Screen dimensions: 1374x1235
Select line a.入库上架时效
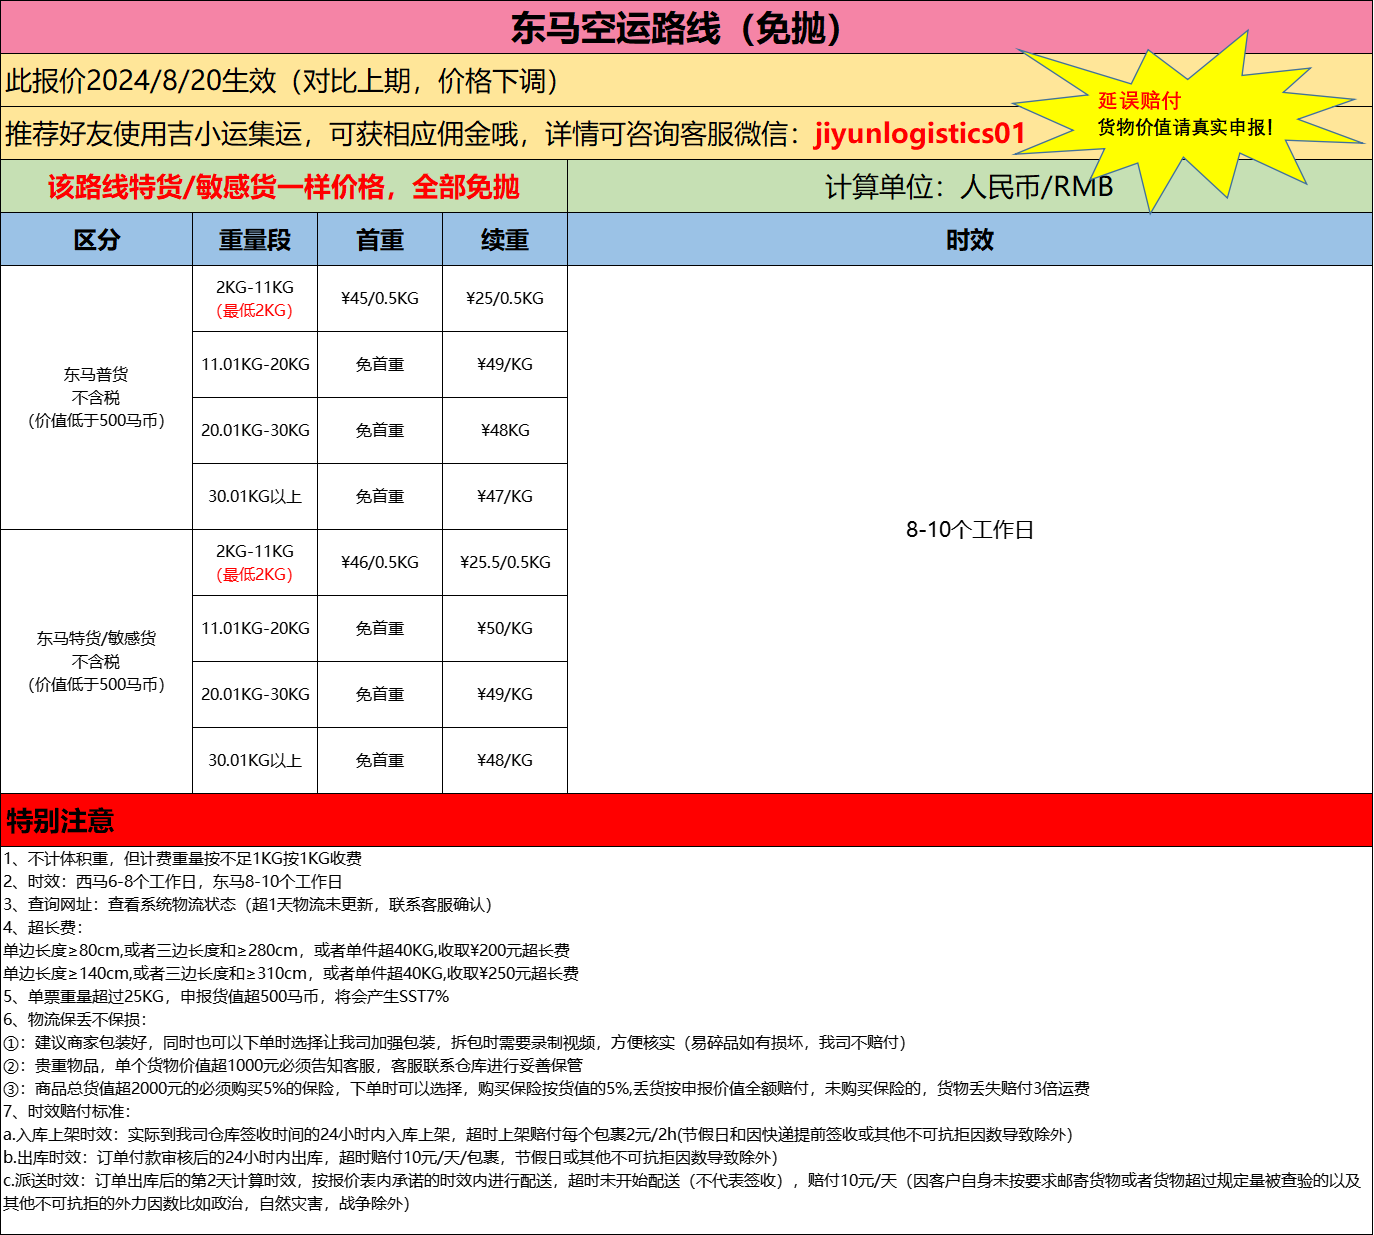[x=538, y=1135]
